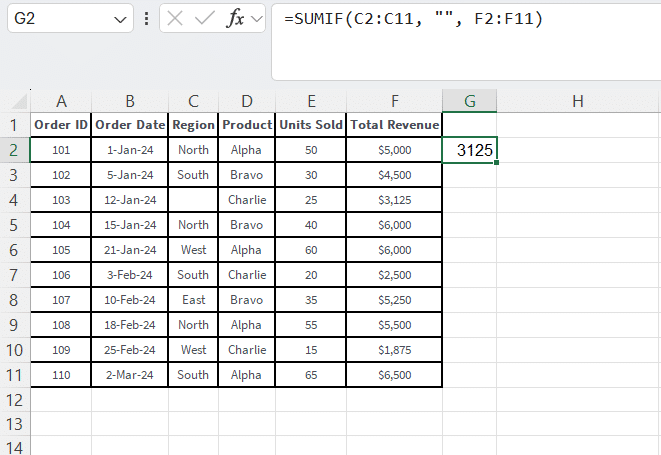Click the $3,125 revenue cell
Screen dimensions: 661x455
394,200
